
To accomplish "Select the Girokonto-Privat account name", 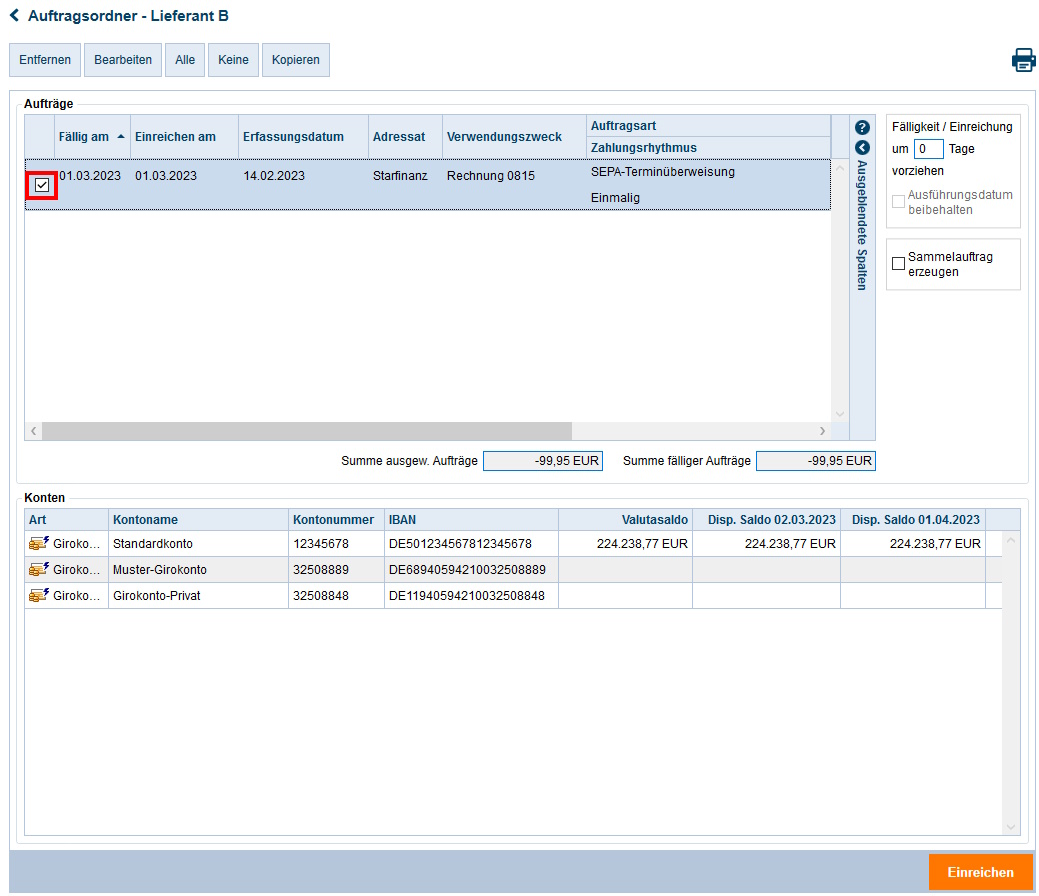I will 157,595.
